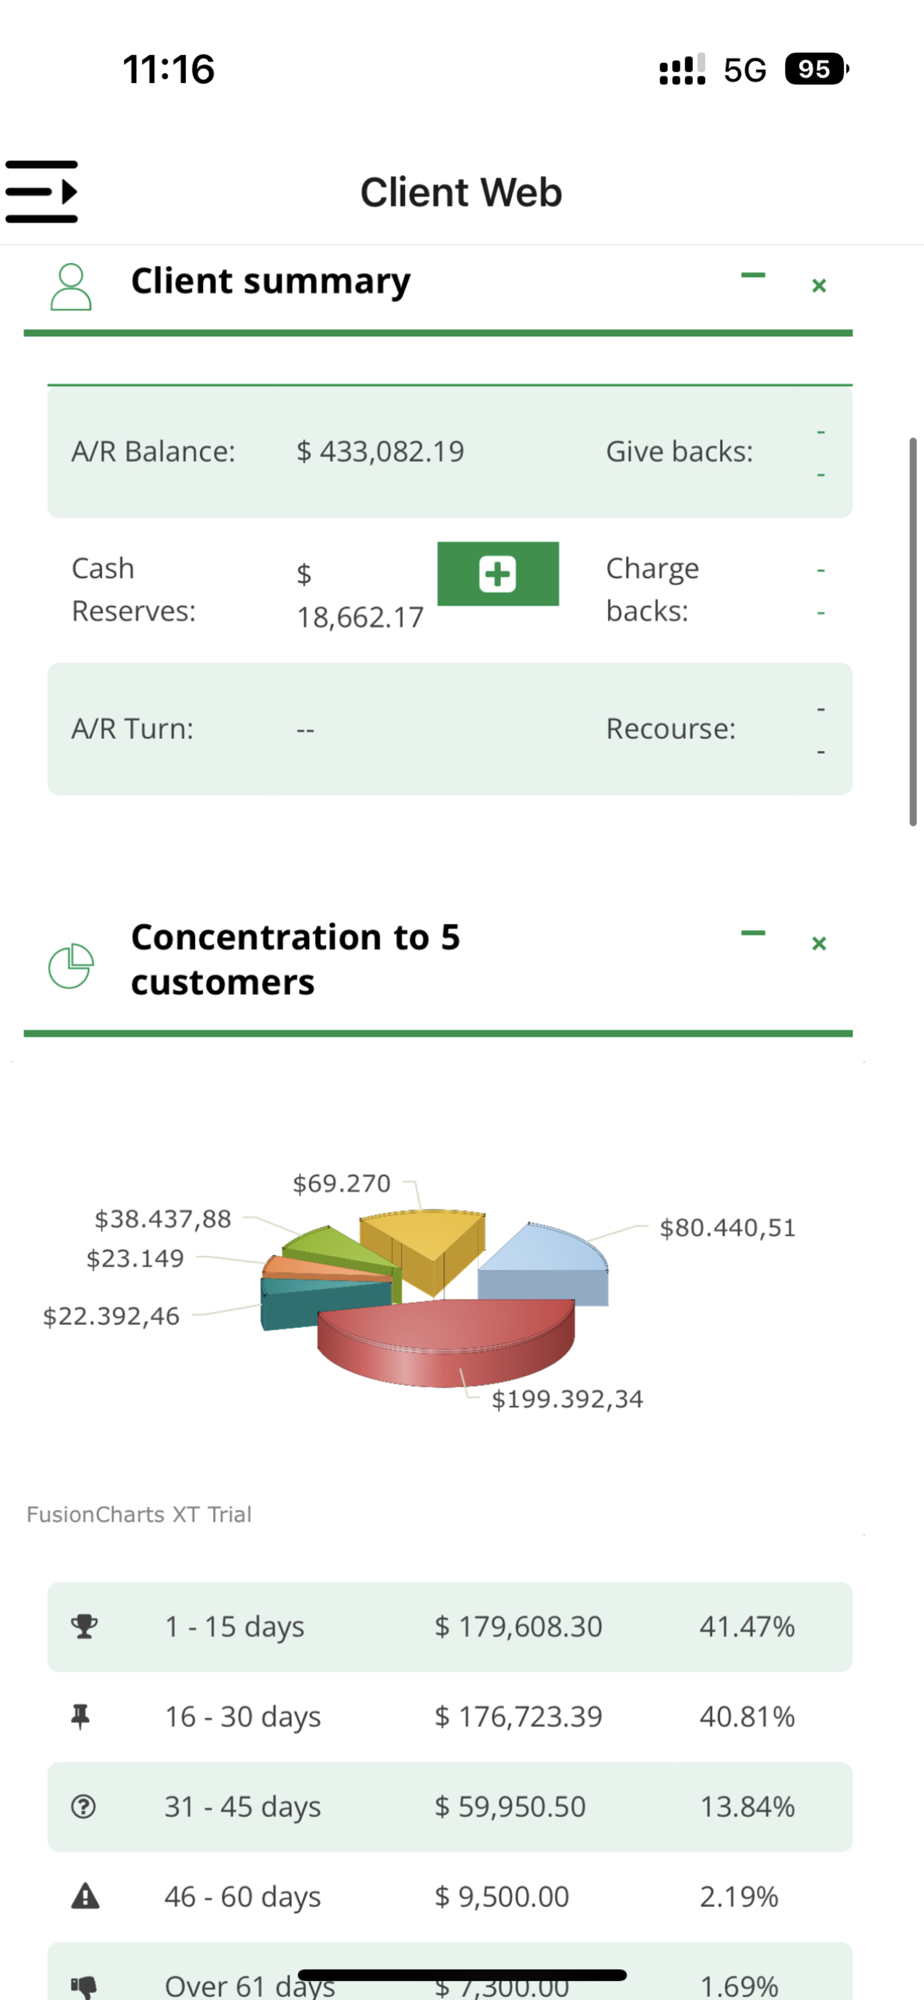Click the trophy icon for 1 - 15 days
924x2000 pixels.
pos(85,1626)
